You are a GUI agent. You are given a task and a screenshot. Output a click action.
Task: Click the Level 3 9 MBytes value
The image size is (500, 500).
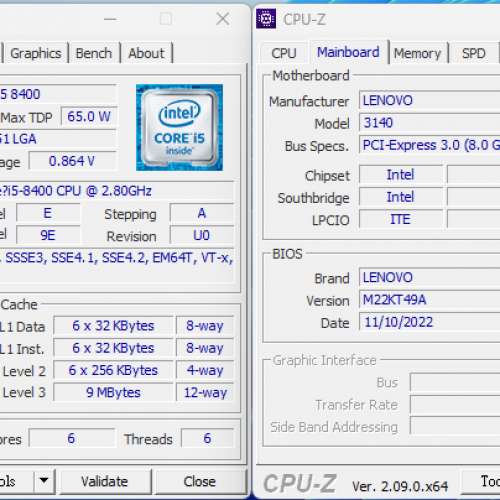(113, 392)
